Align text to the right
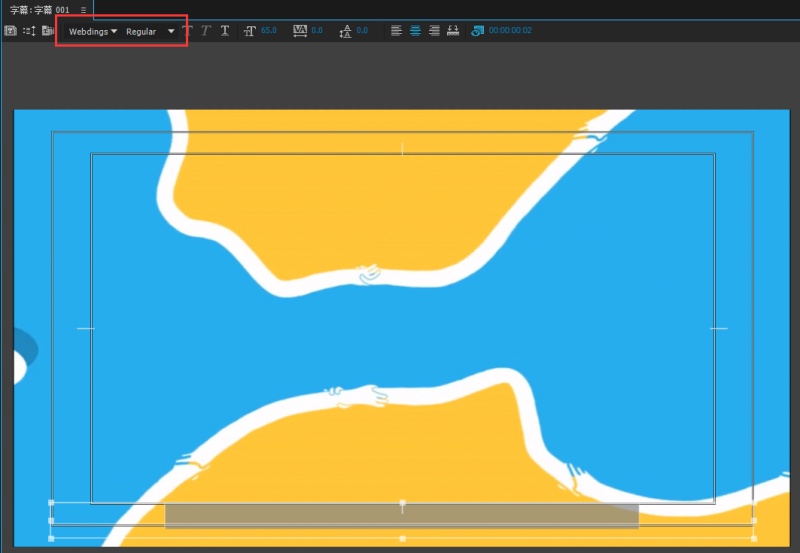The width and height of the screenshot is (800, 553). click(x=434, y=31)
